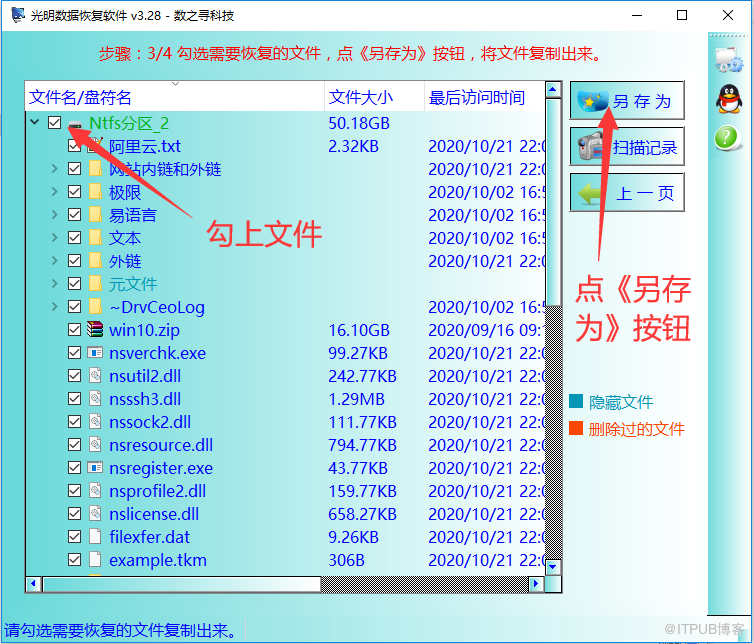Uncheck the Ntfs分区_2 checkbox
754x644 pixels.
54,123
